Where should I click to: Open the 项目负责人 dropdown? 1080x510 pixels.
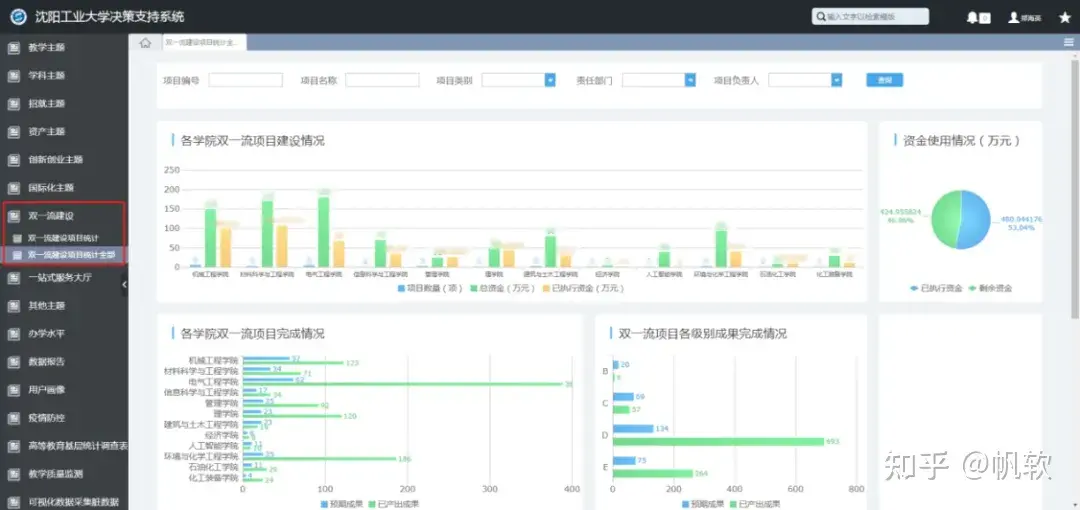(805, 80)
